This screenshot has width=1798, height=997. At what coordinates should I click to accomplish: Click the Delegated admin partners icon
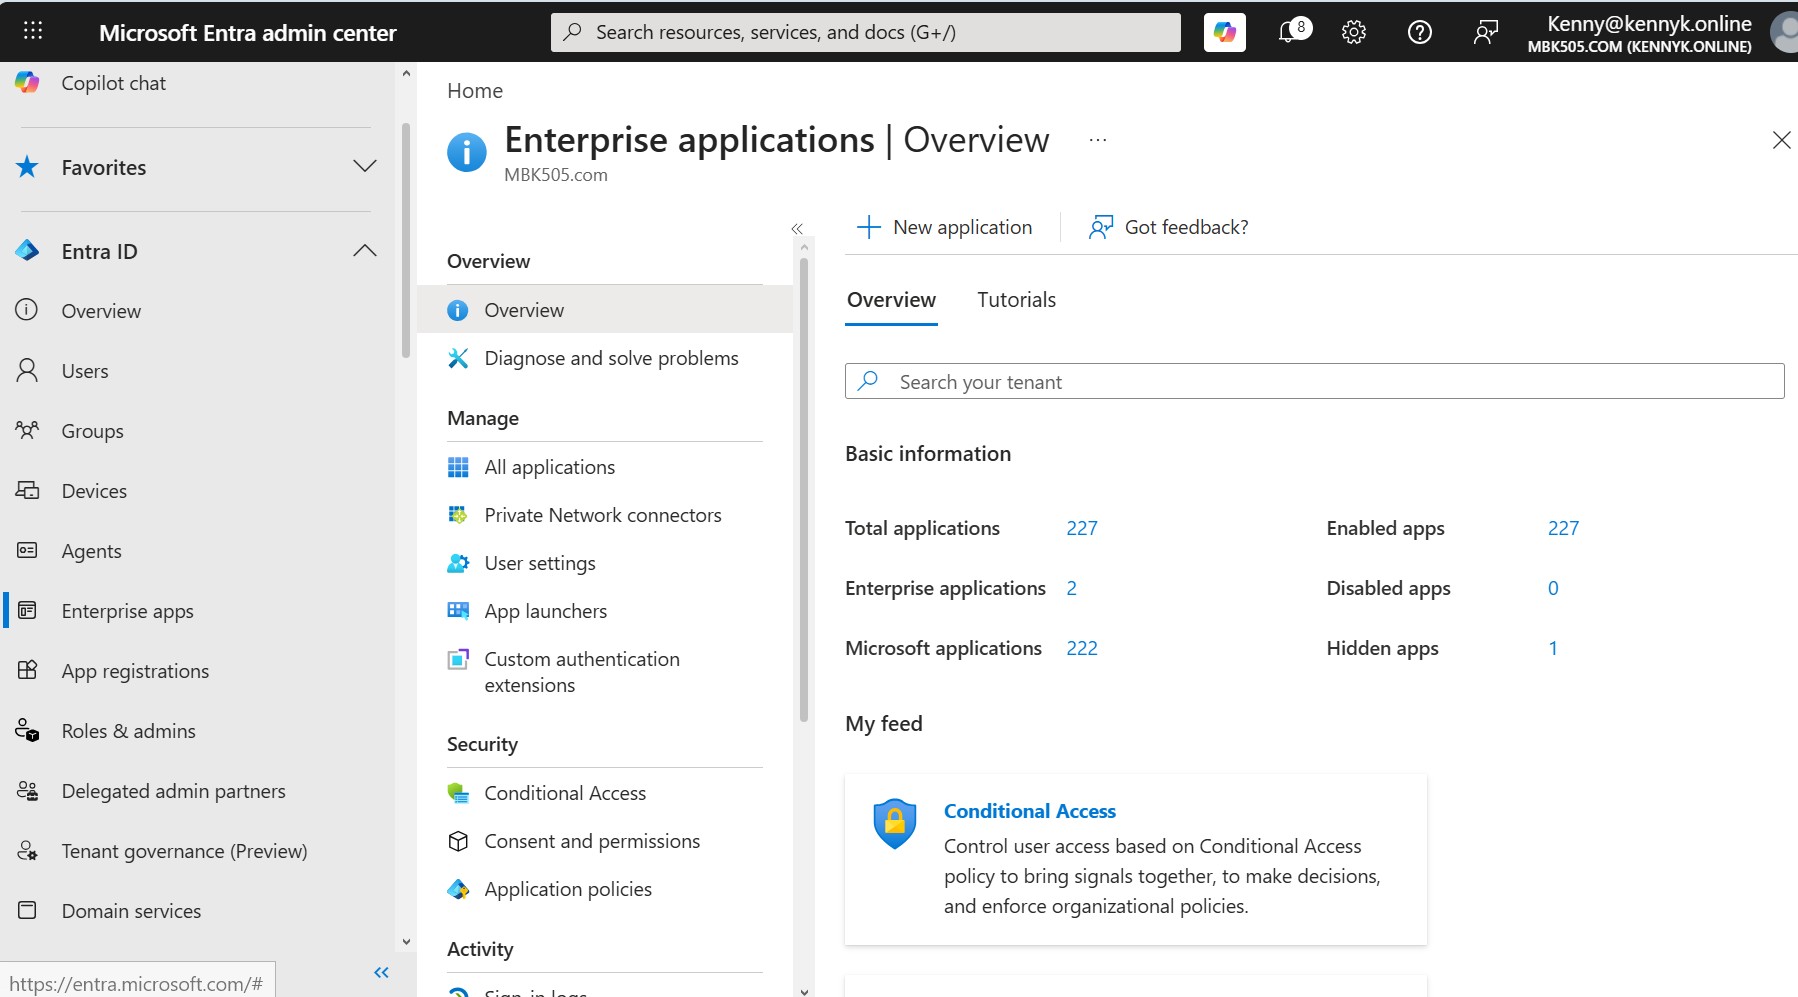coord(27,791)
